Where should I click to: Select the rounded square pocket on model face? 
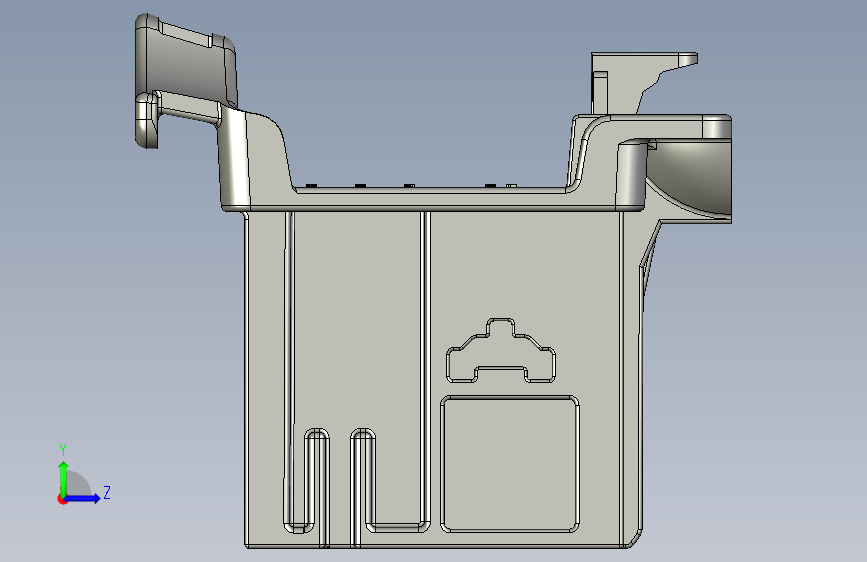pyautogui.click(x=510, y=464)
